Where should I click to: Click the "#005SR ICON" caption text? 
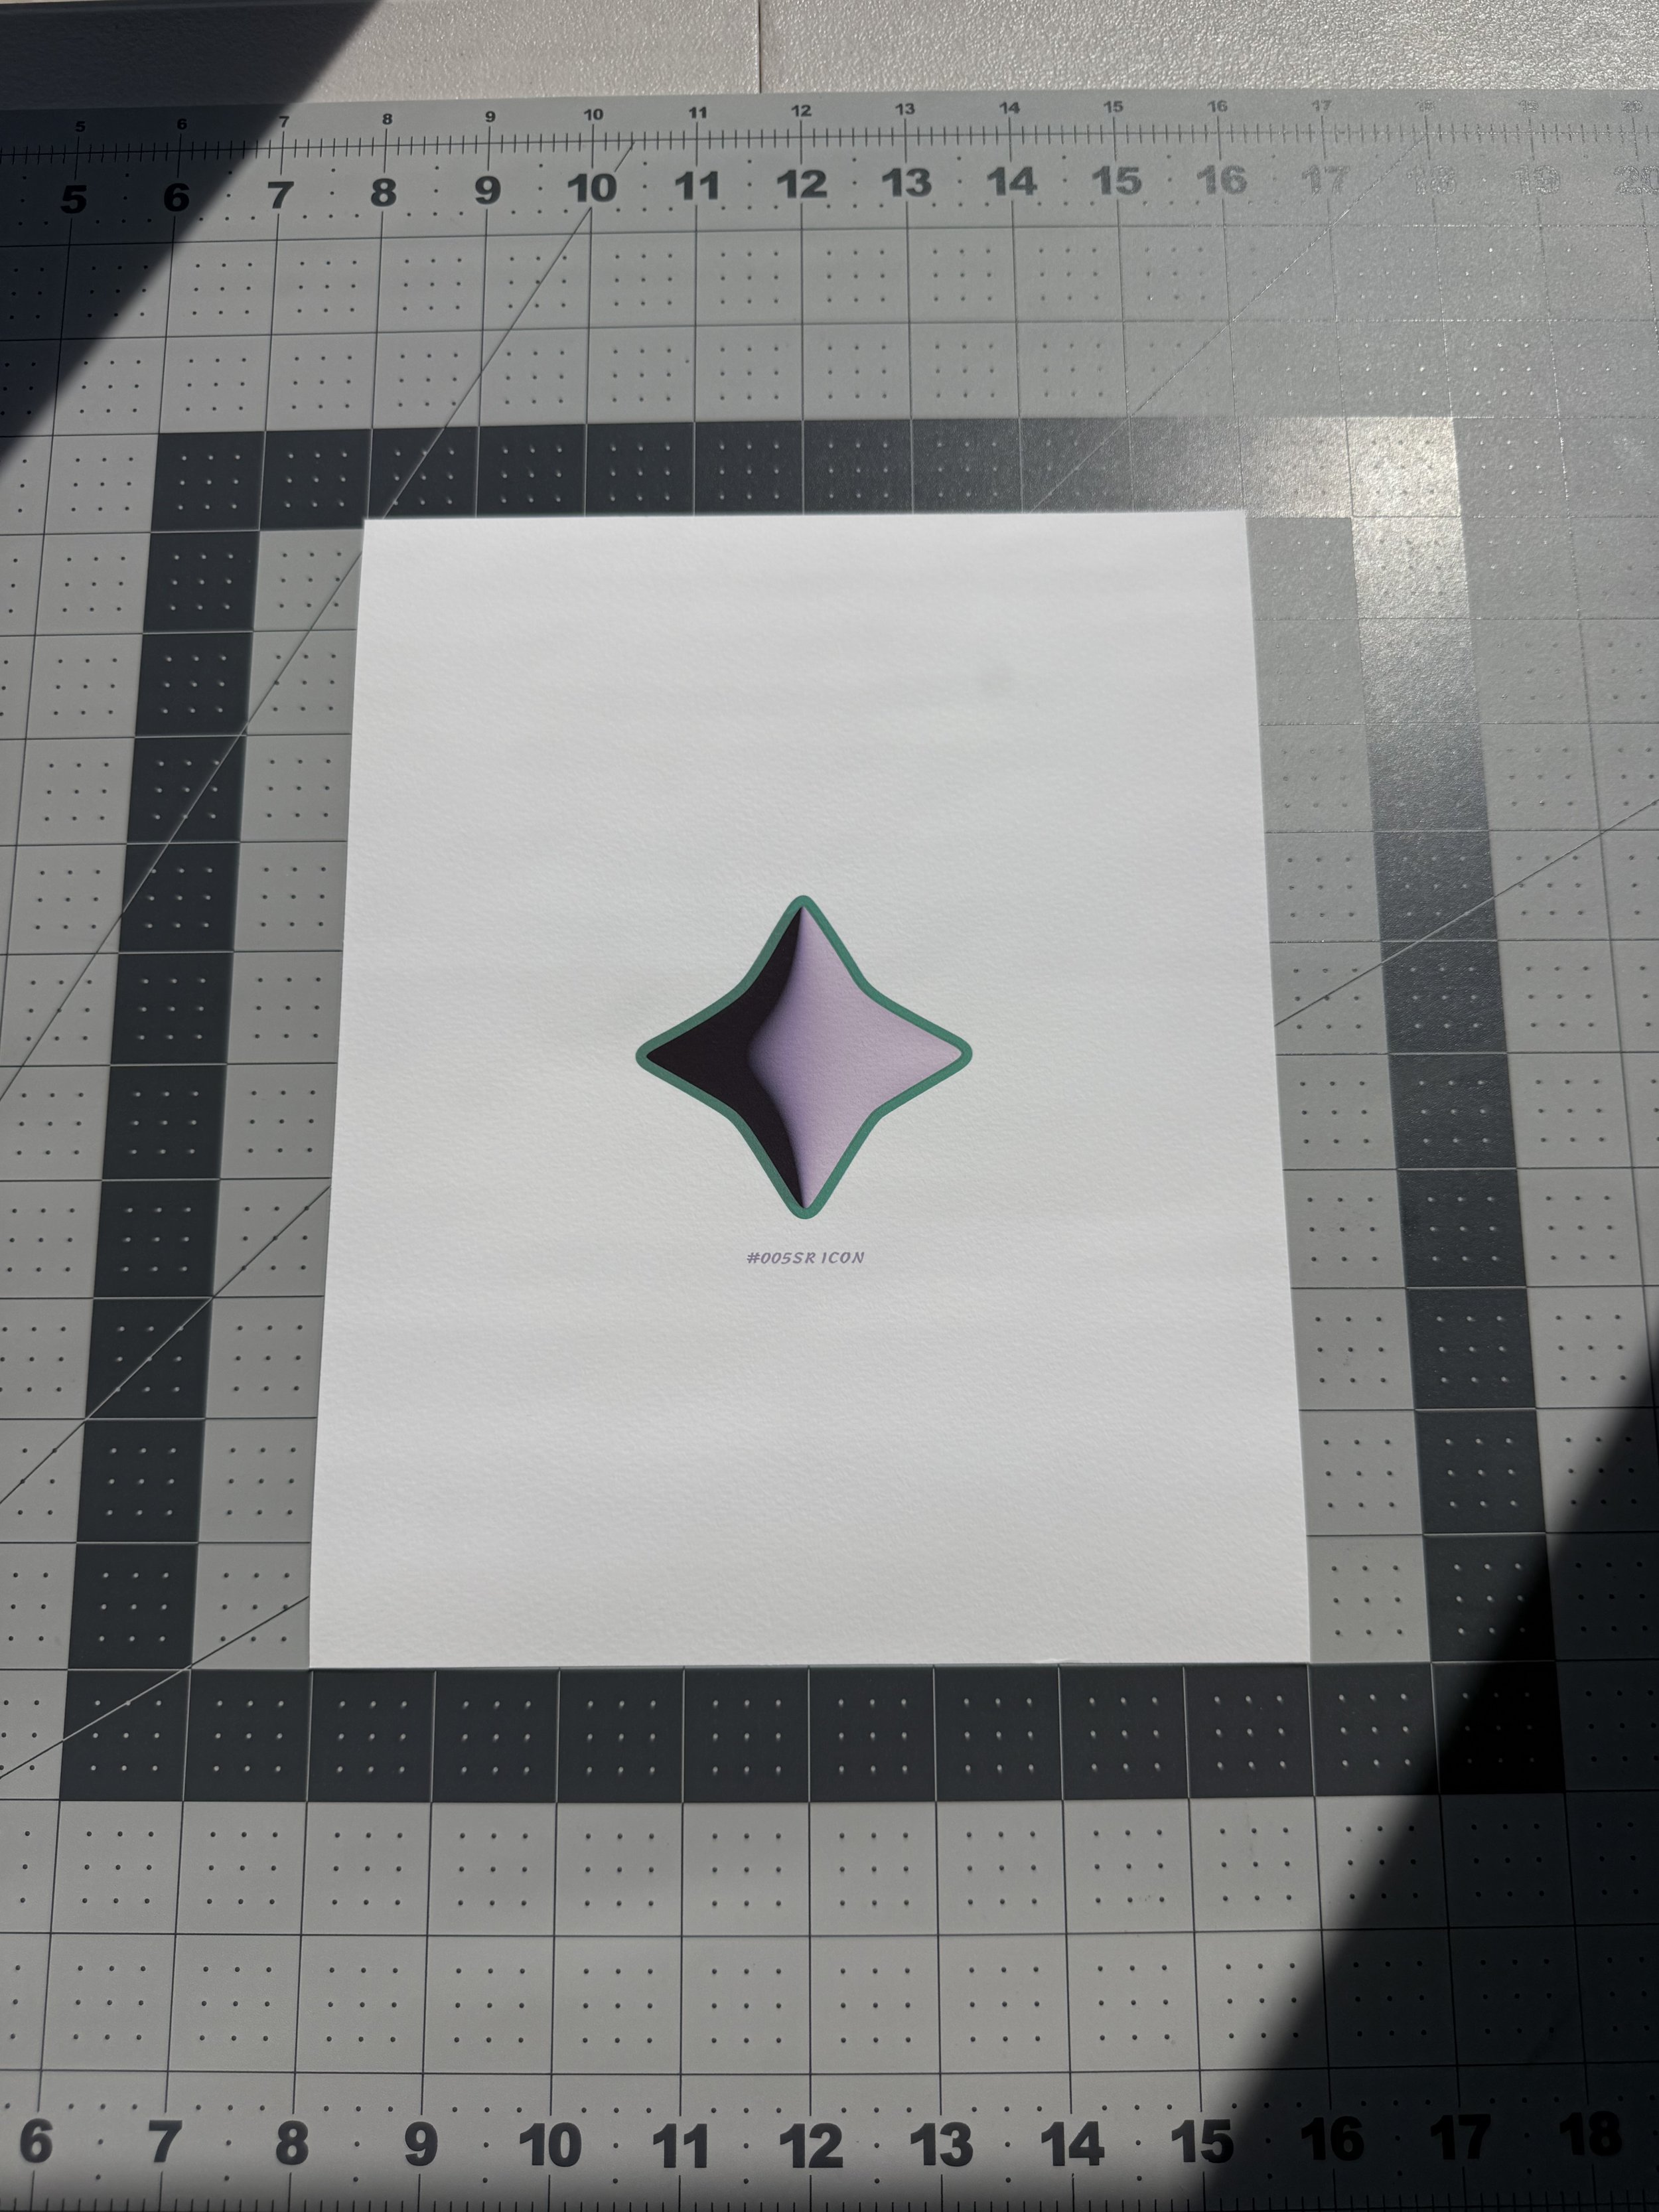(804, 1257)
